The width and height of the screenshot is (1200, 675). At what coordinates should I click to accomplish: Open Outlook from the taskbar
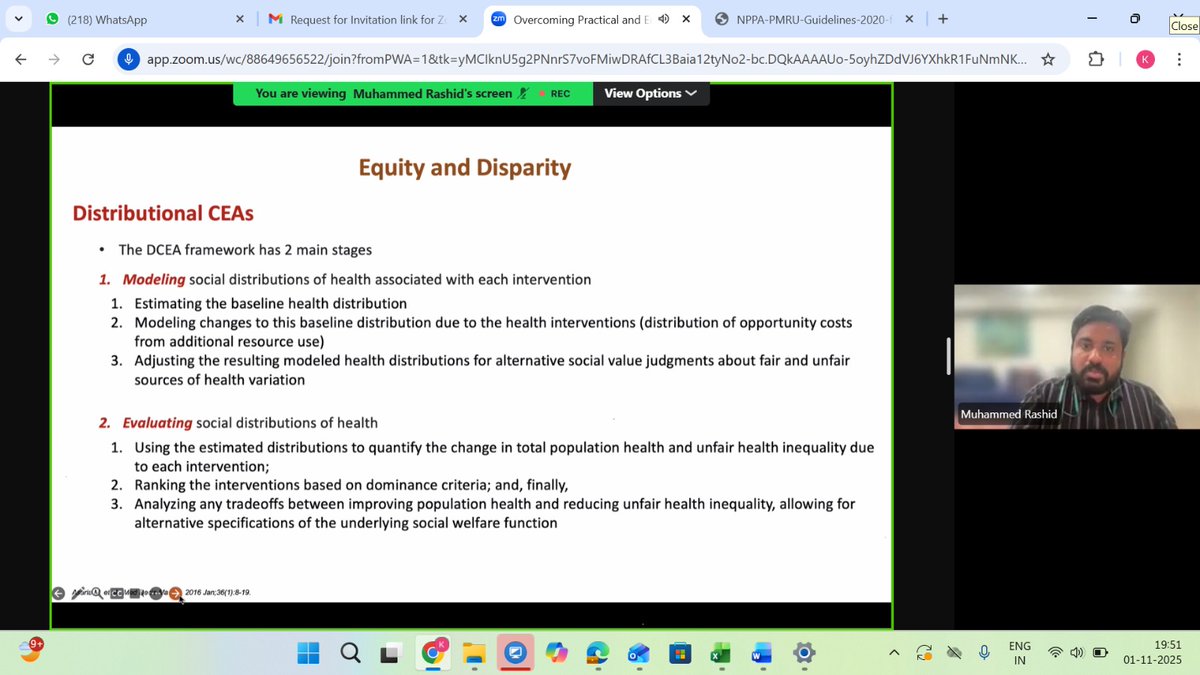point(638,653)
